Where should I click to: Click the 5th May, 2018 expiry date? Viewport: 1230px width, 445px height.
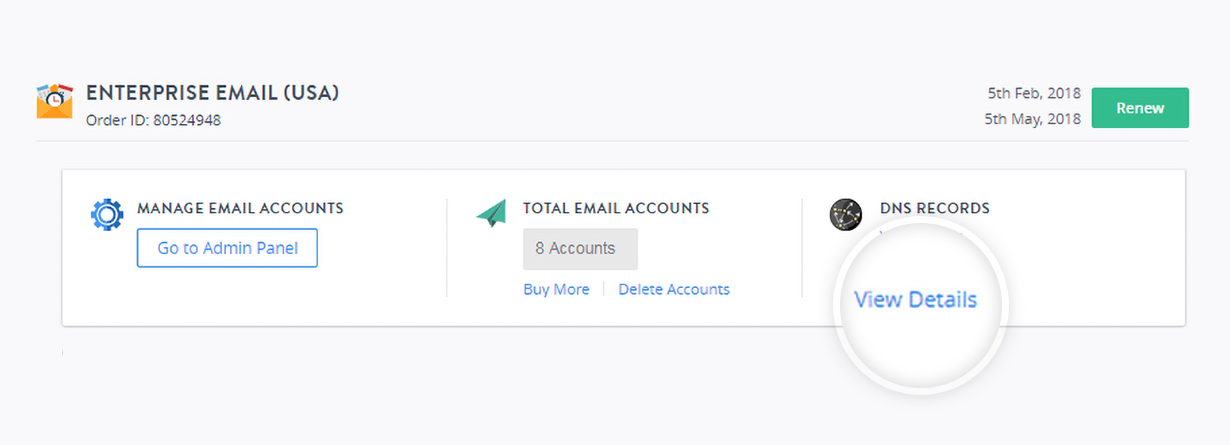pos(1033,118)
